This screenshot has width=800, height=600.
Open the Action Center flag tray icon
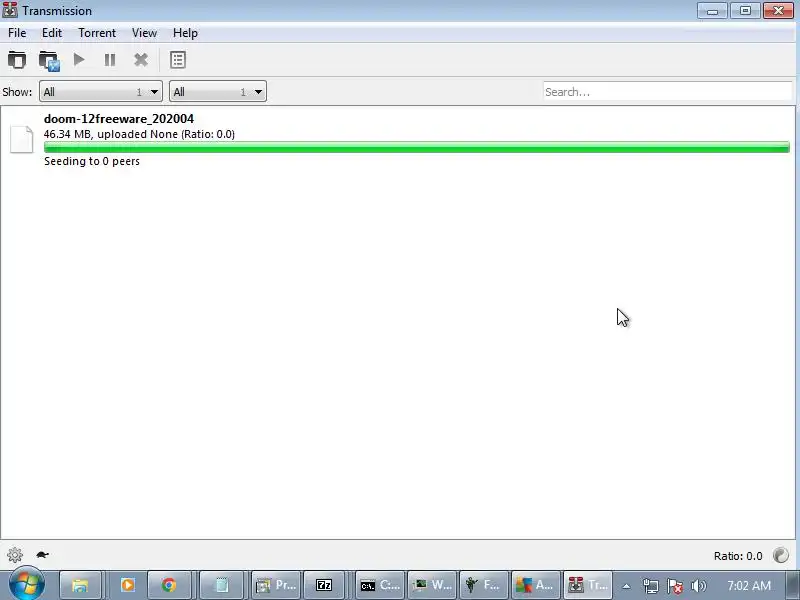tap(674, 586)
